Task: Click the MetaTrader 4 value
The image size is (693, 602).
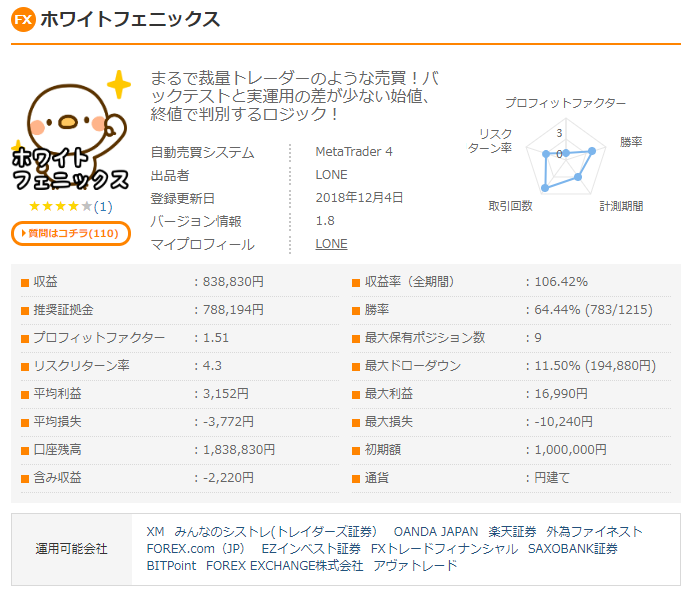Action: tap(354, 152)
